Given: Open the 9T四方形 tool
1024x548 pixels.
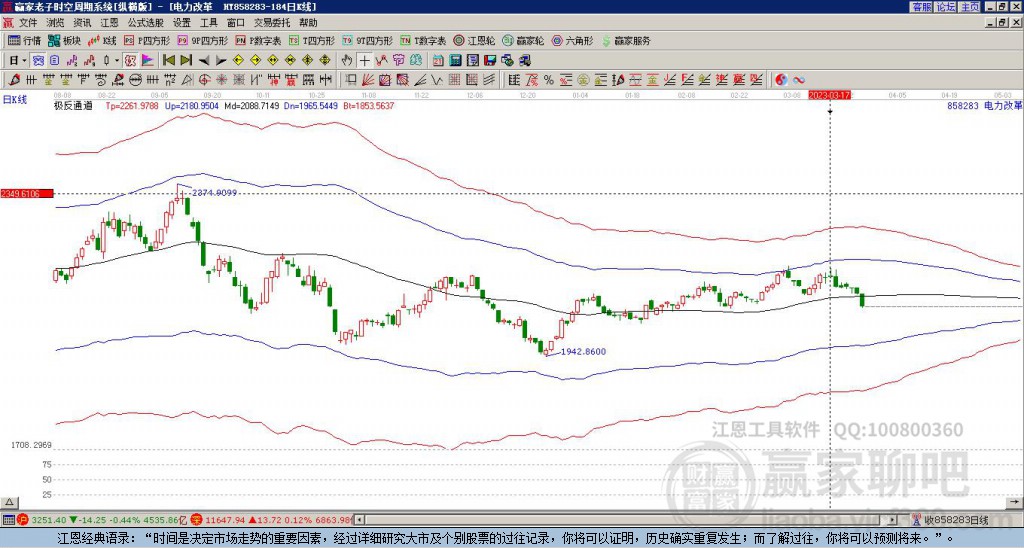Looking at the screenshot, I should click(x=368, y=40).
